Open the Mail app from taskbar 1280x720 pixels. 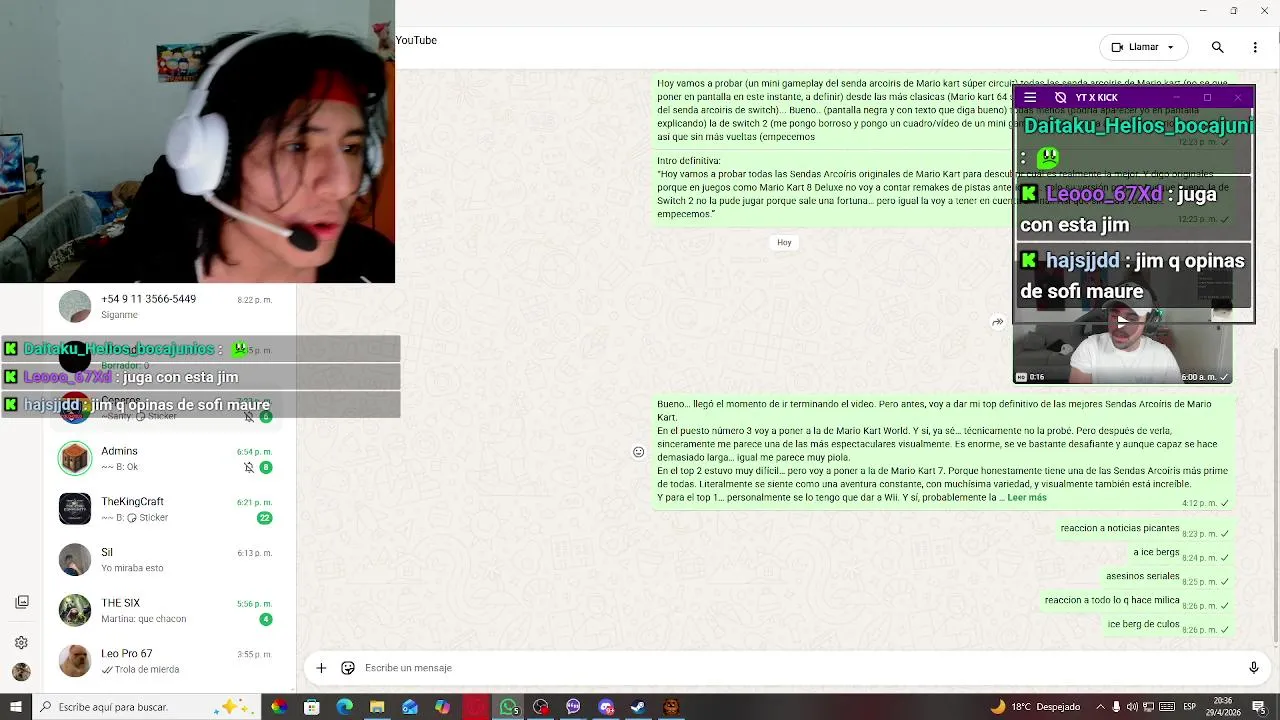[410, 707]
